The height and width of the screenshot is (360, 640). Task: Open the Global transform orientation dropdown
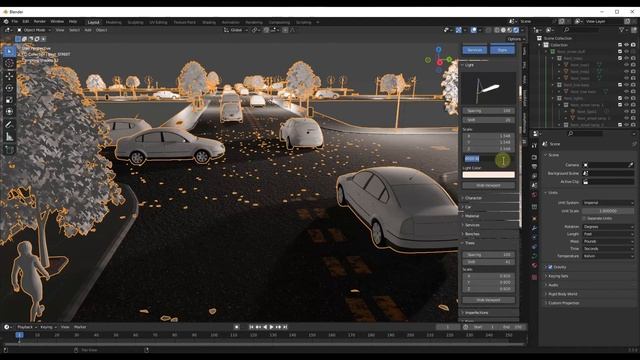pyautogui.click(x=236, y=30)
